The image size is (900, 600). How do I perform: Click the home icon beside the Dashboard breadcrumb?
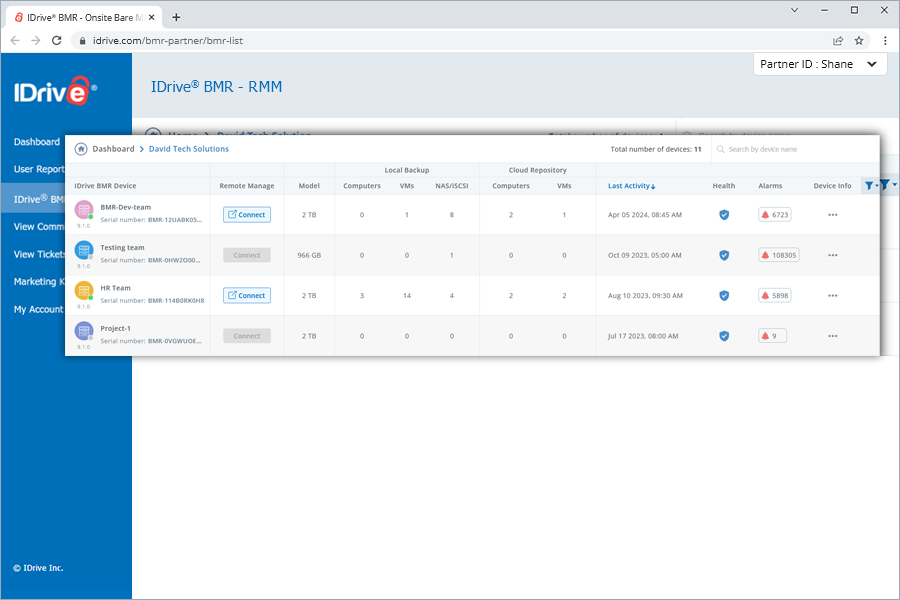pos(81,149)
